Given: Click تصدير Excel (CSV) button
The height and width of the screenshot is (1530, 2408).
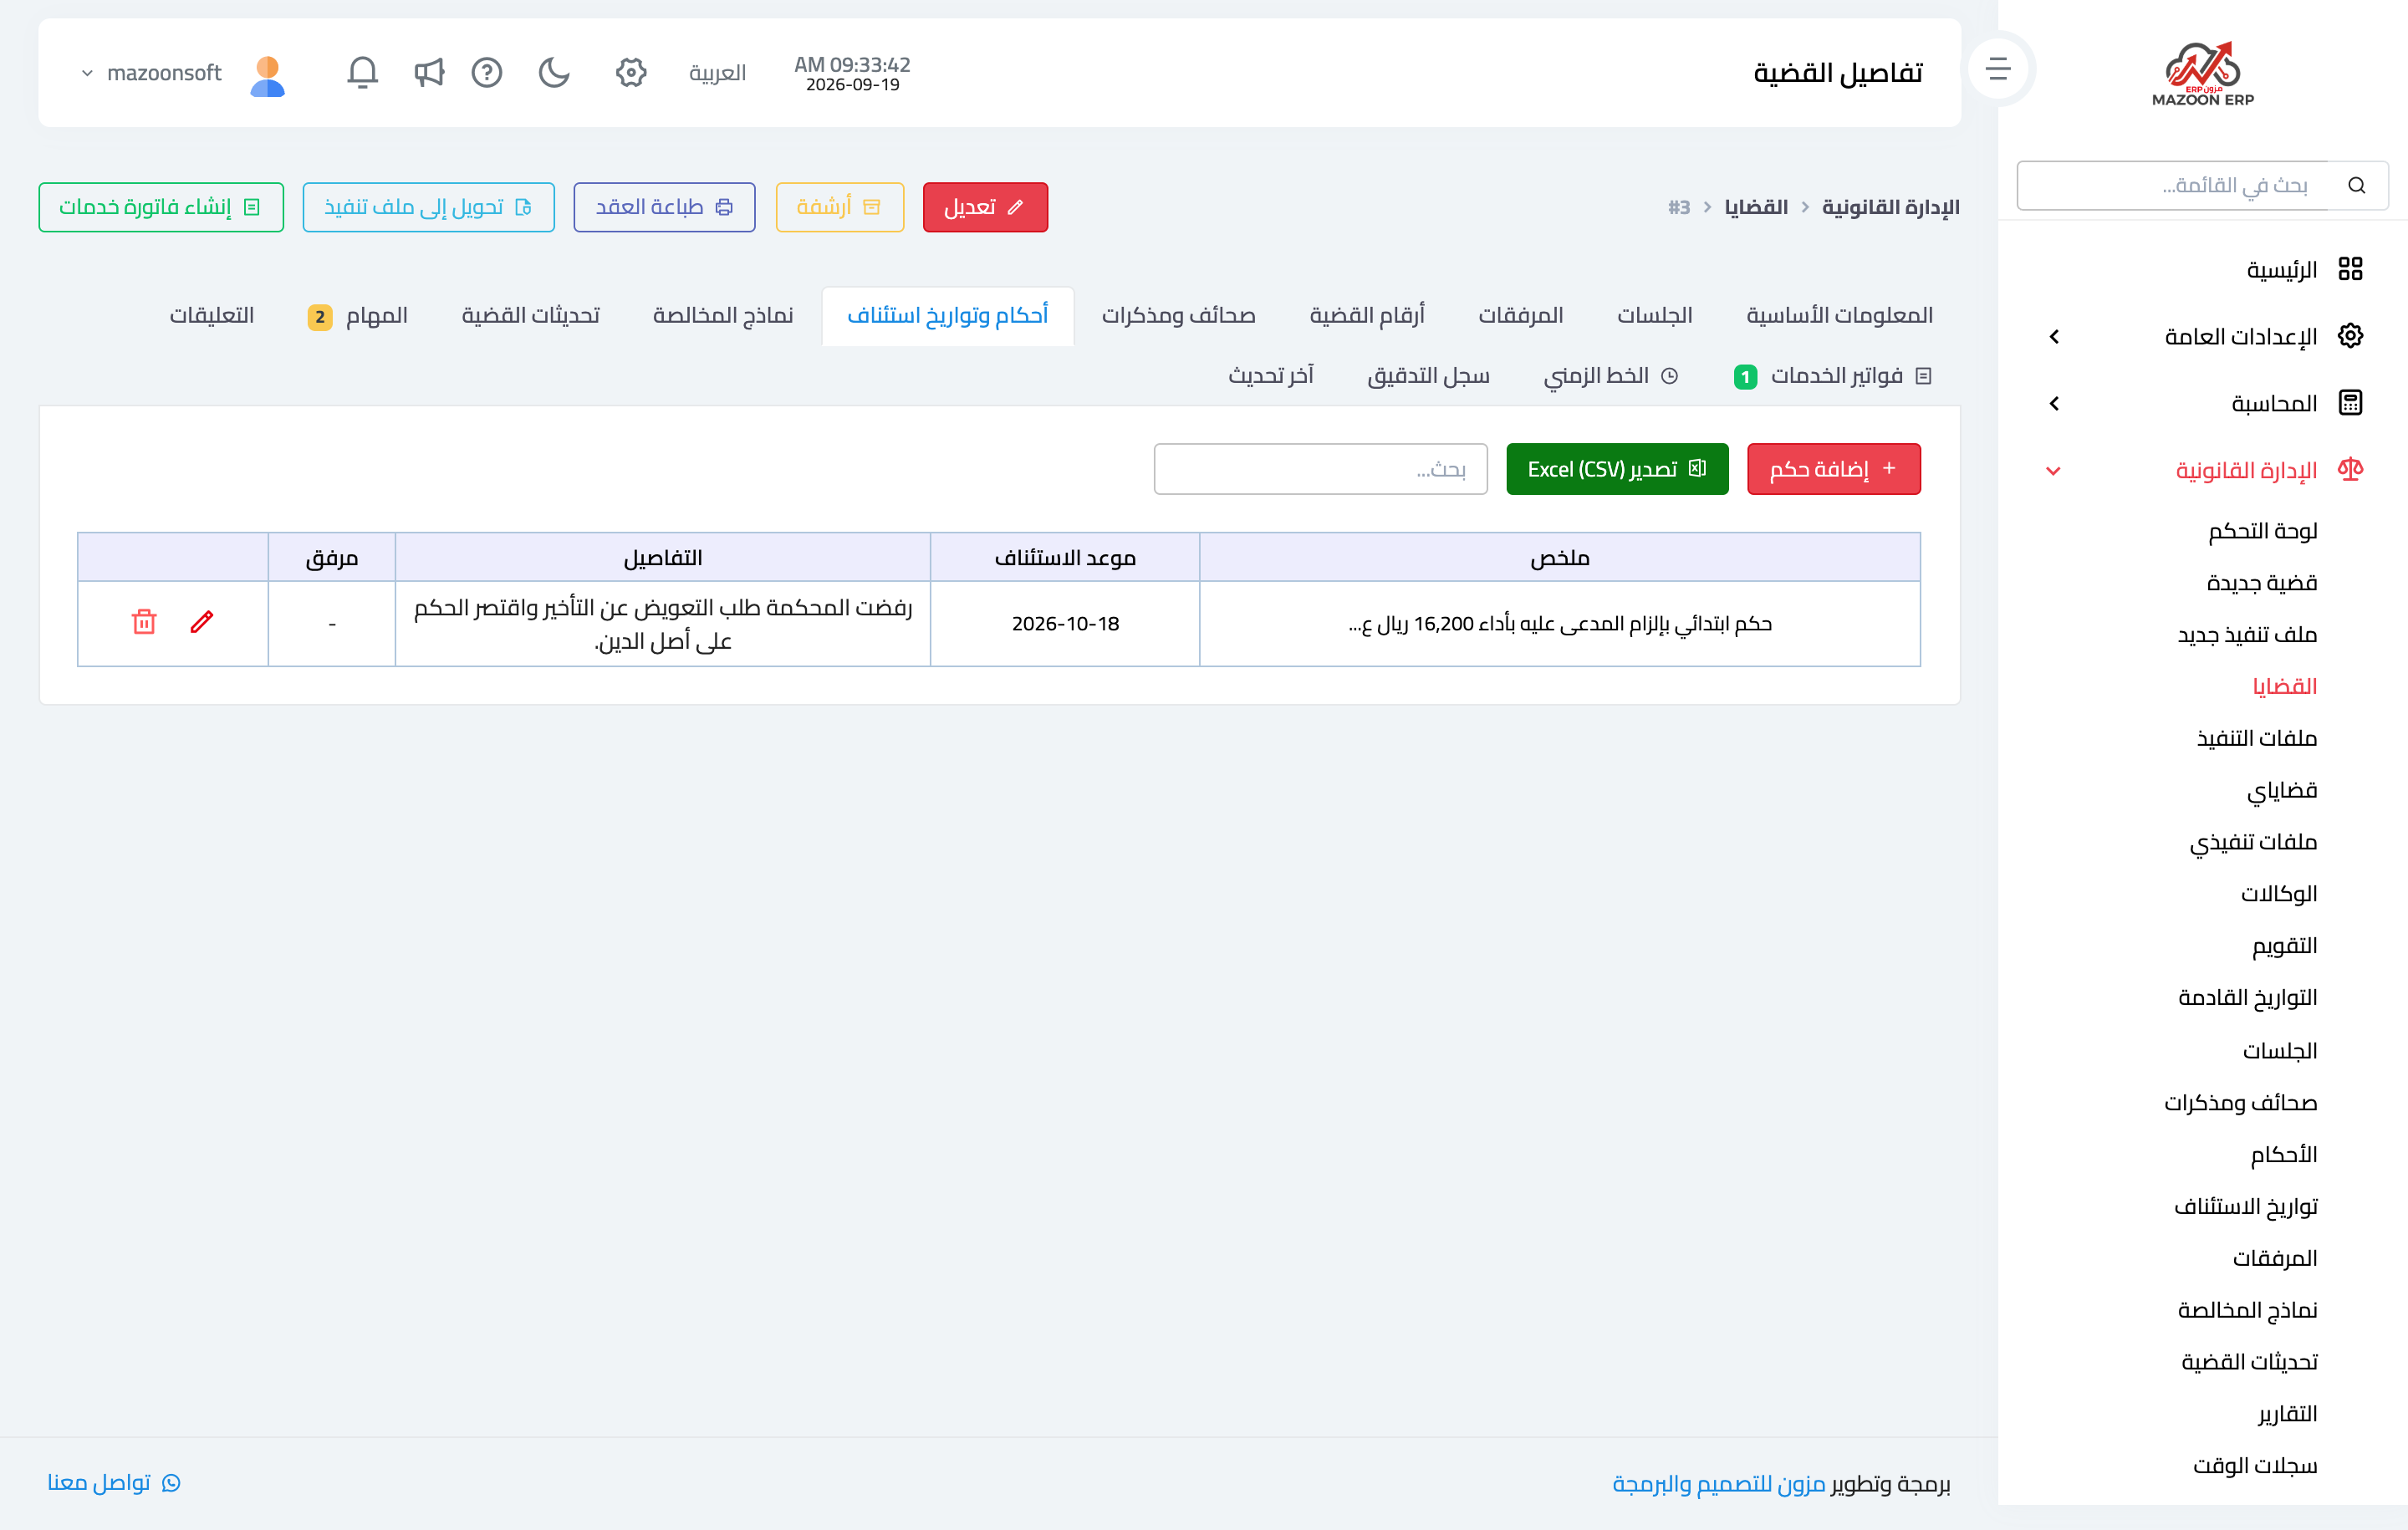Looking at the screenshot, I should click(x=1617, y=469).
